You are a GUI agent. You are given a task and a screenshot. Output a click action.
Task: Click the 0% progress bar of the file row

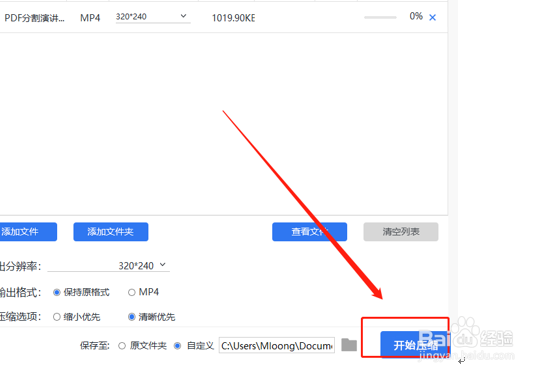(x=380, y=17)
